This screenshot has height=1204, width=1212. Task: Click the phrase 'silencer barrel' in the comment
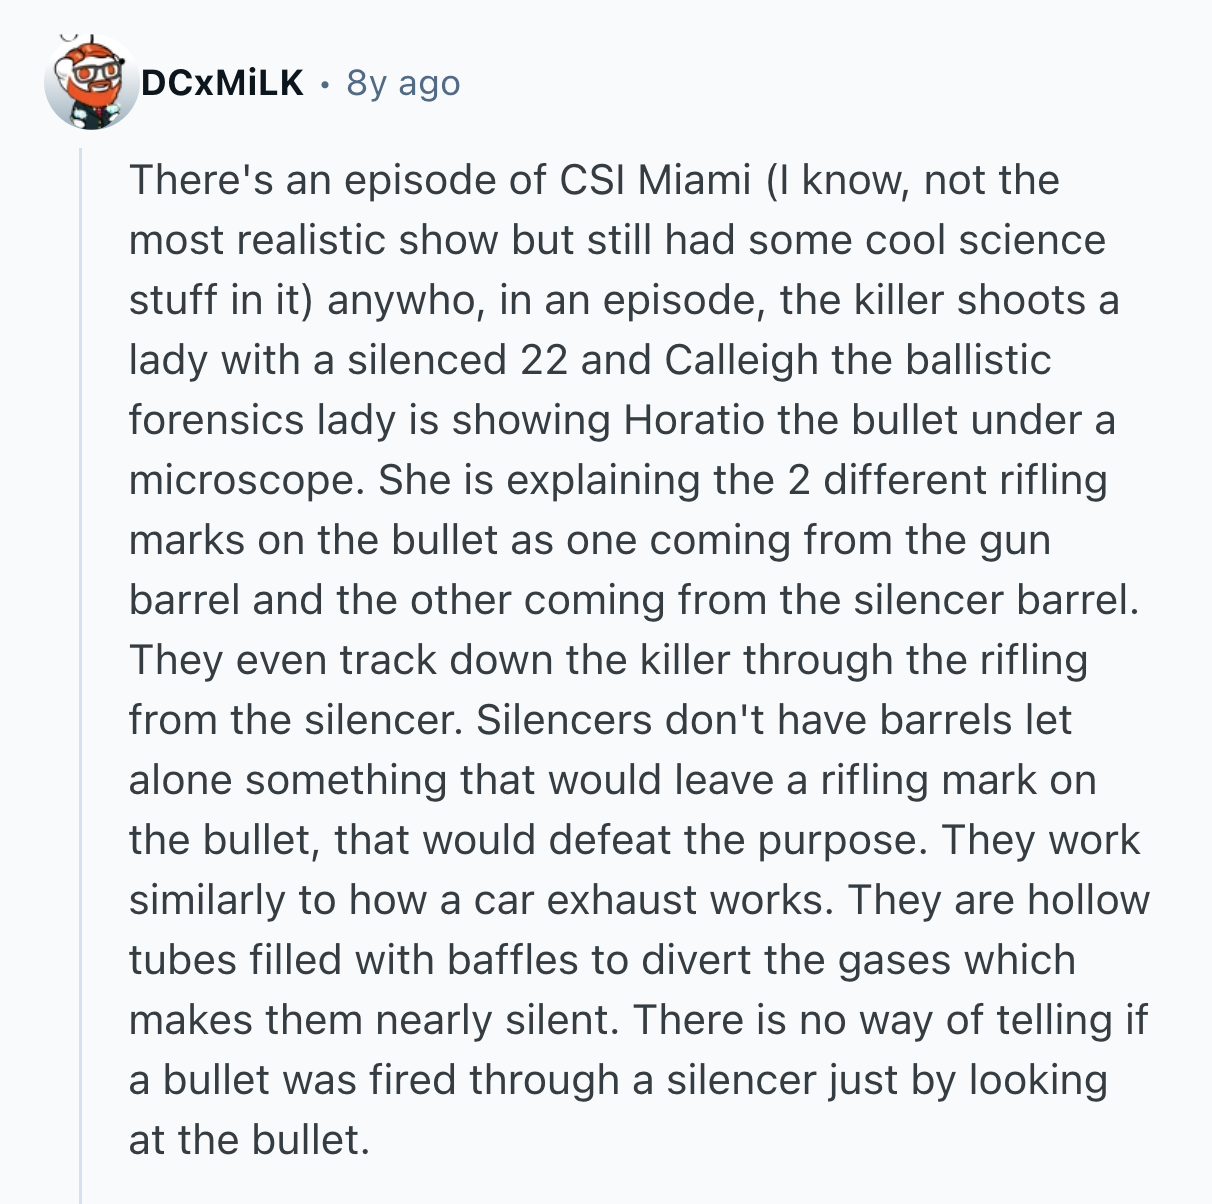(x=996, y=600)
